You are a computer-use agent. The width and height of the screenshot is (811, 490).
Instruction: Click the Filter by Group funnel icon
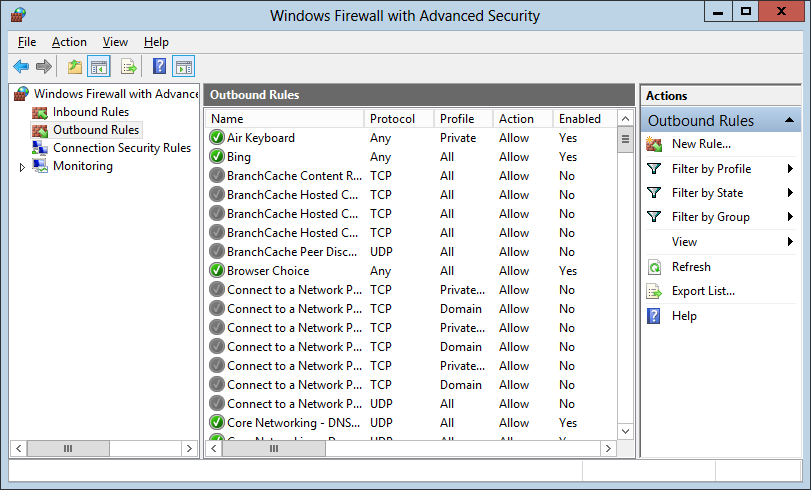click(x=654, y=217)
